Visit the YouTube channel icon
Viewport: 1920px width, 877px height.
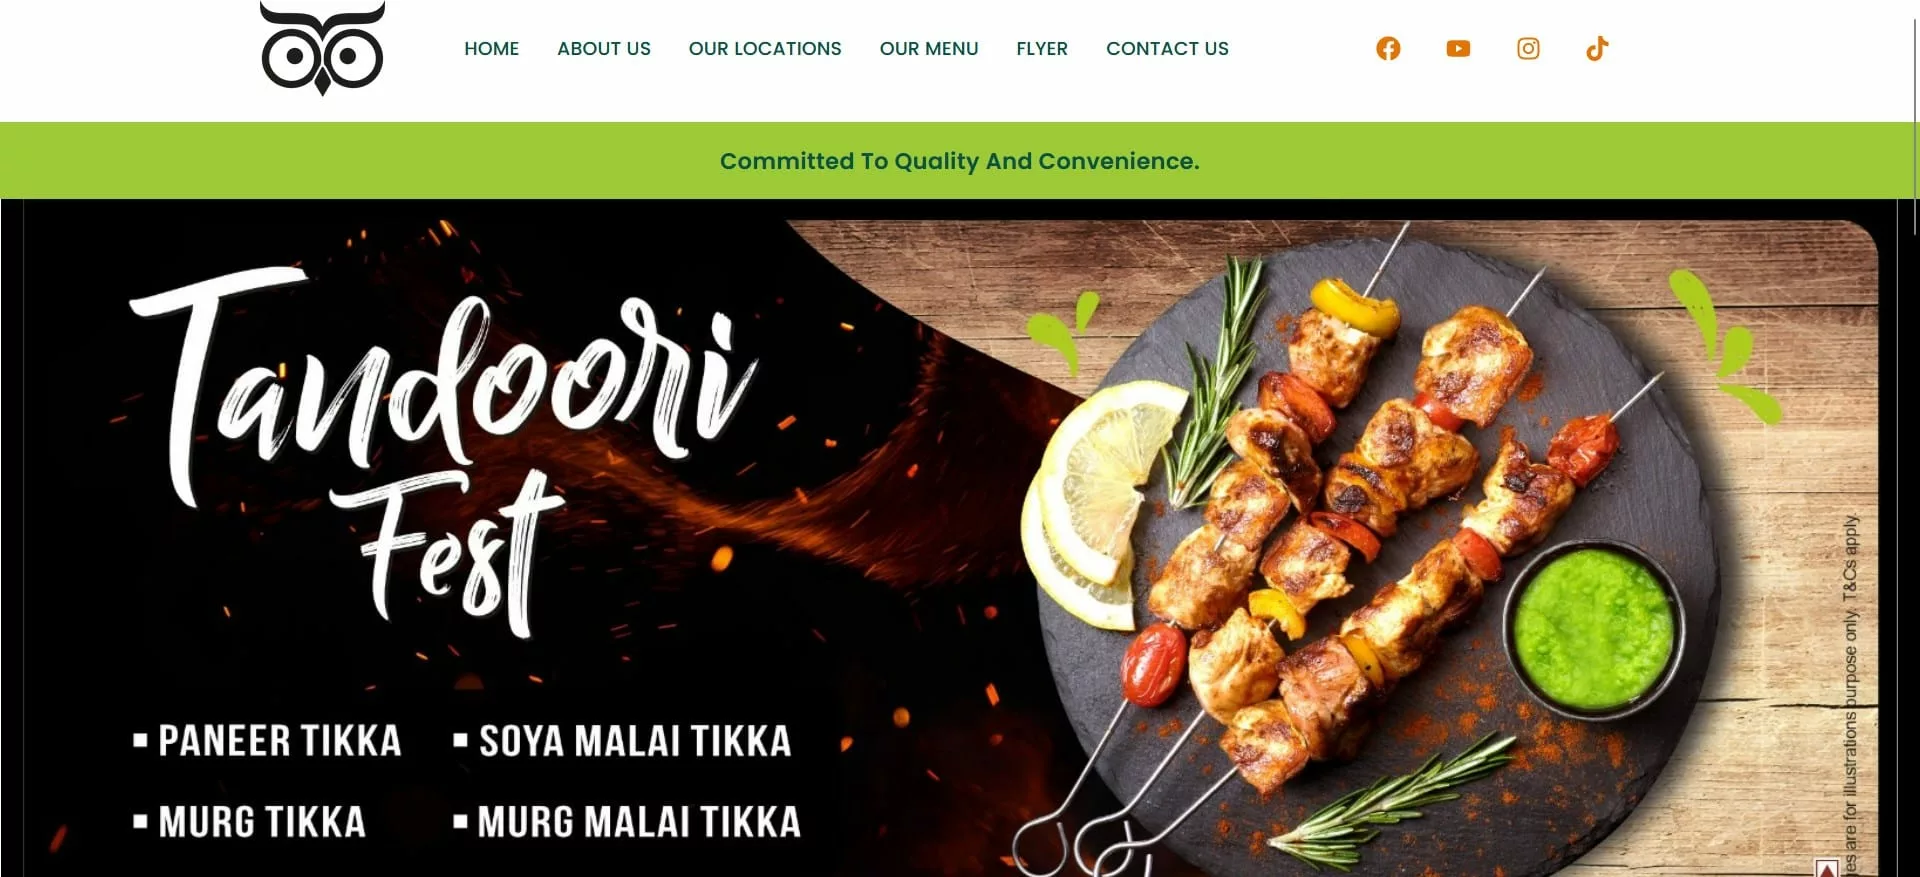tap(1458, 48)
